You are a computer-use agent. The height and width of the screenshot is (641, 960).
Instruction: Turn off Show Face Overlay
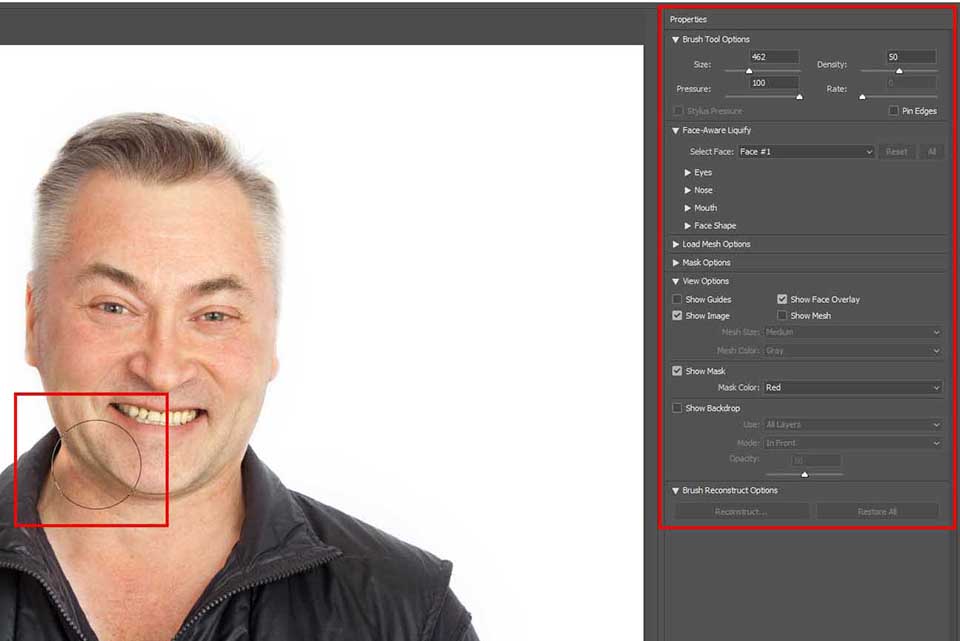point(783,299)
